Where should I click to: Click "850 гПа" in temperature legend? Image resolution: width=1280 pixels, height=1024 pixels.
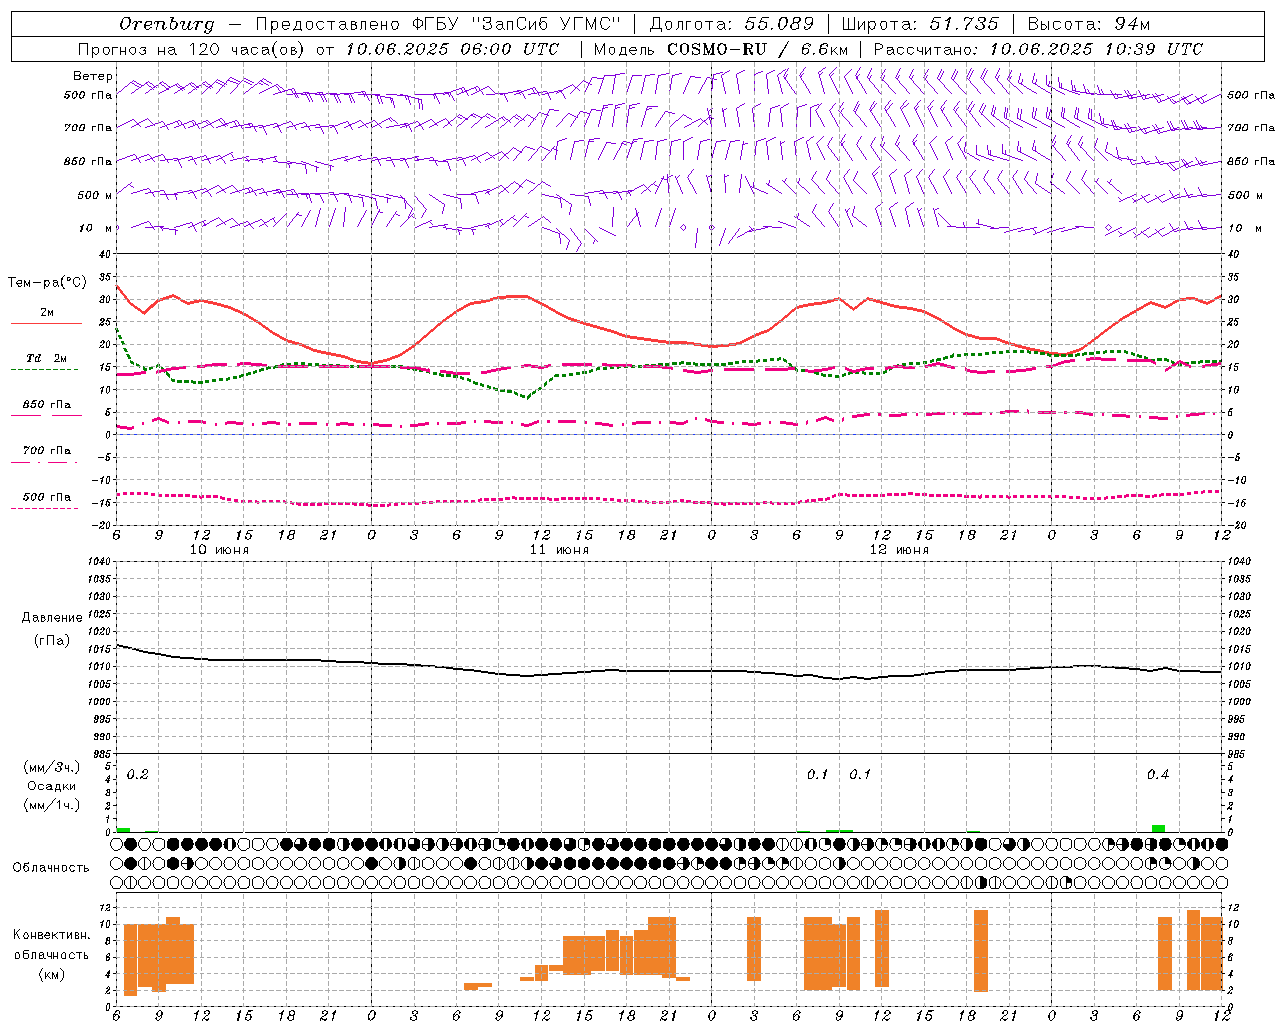47,405
